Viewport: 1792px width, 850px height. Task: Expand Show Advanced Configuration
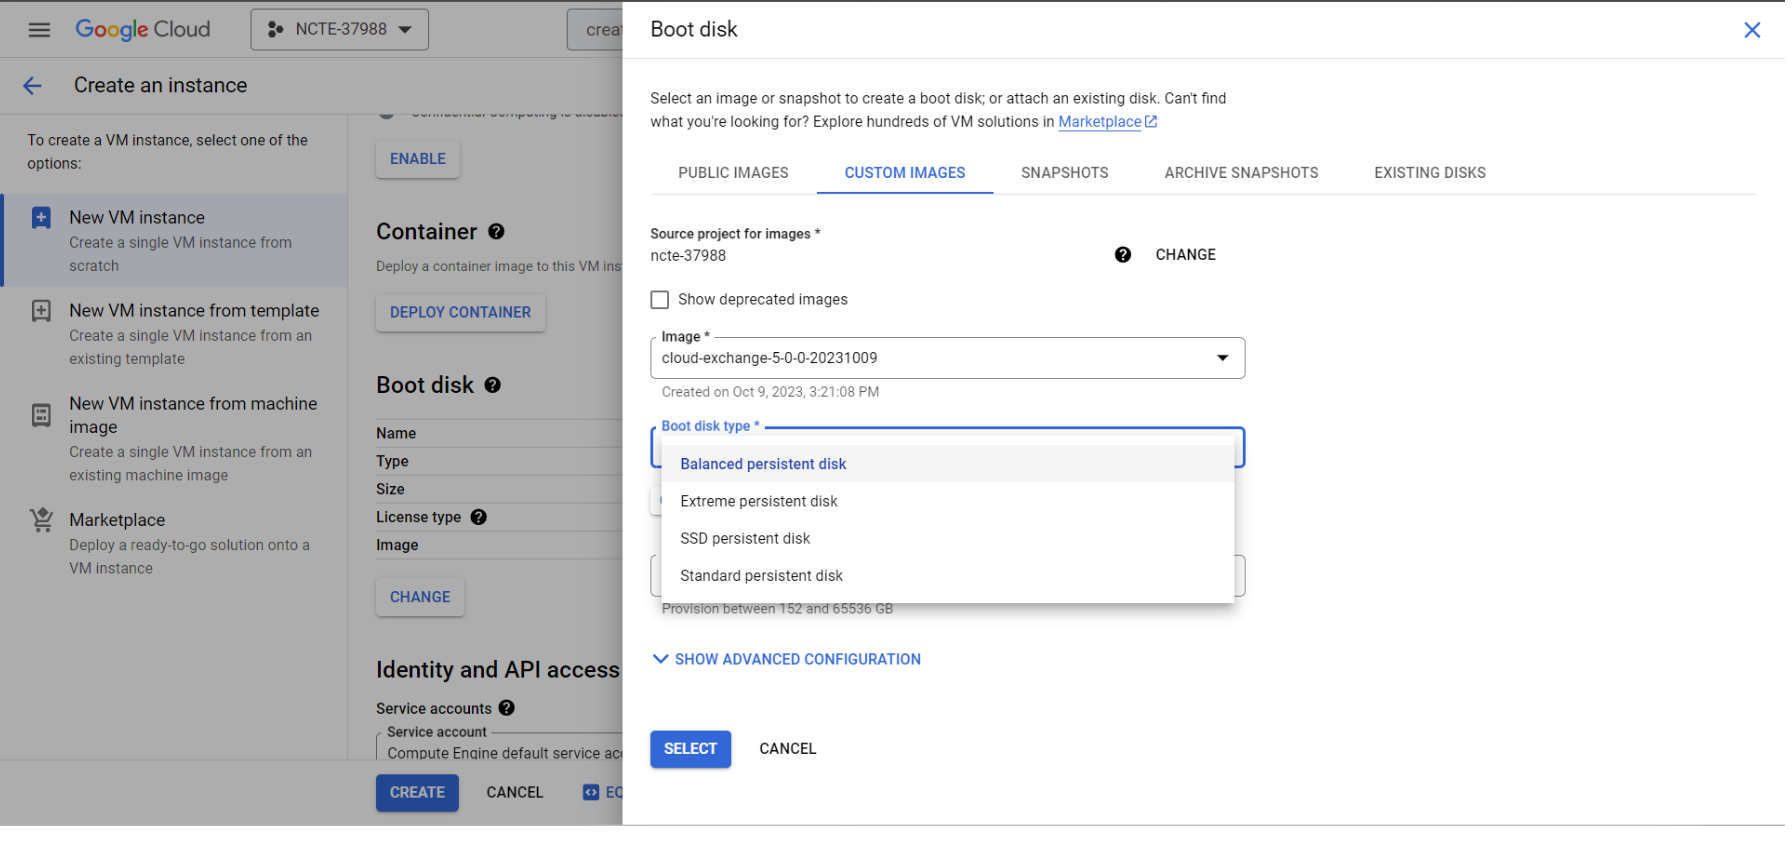click(x=786, y=660)
